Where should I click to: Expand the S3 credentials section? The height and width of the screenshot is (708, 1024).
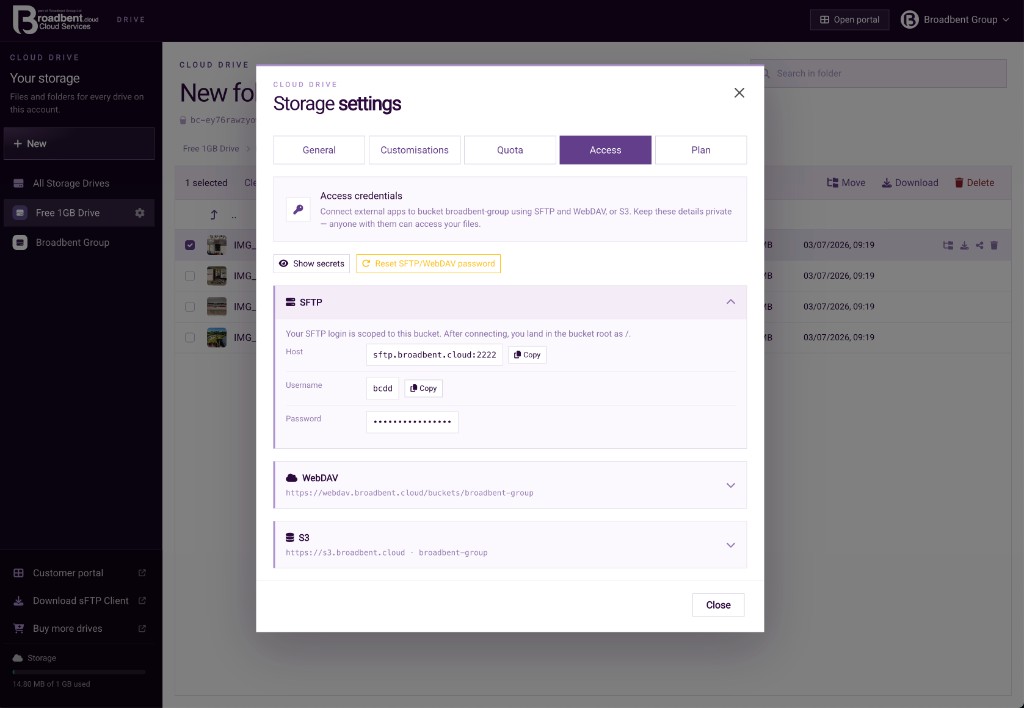(510, 545)
